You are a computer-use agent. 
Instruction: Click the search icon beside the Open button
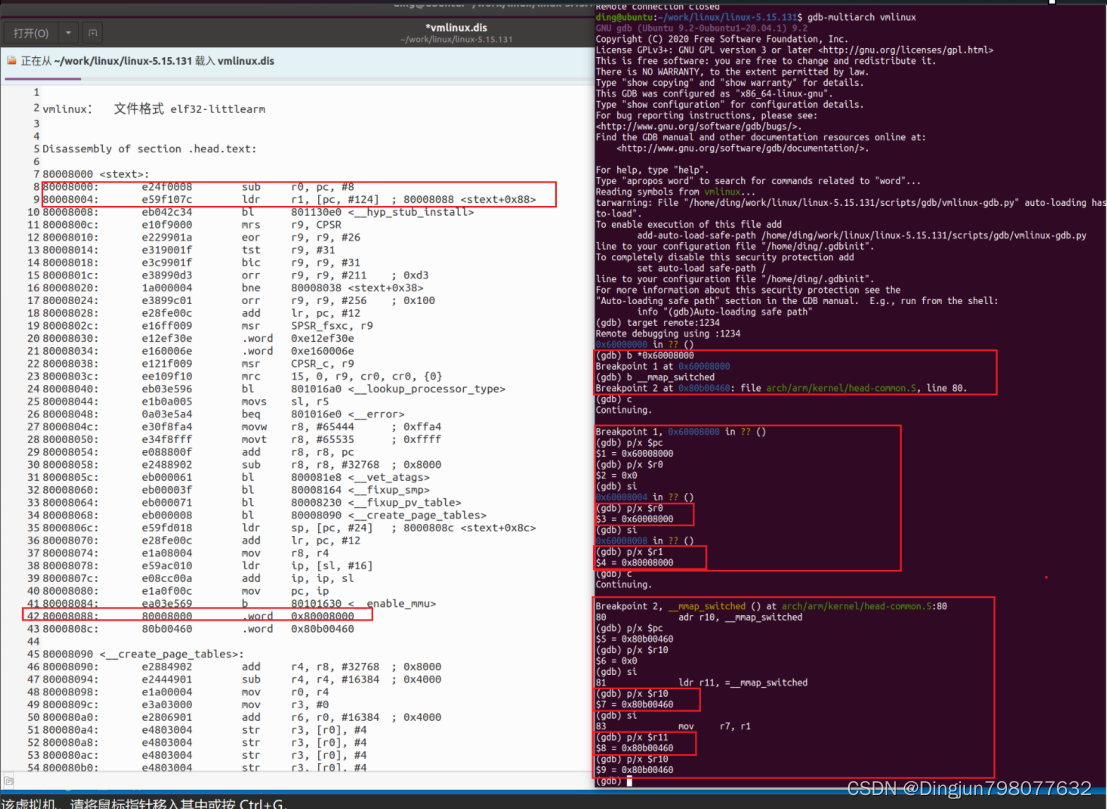point(92,32)
